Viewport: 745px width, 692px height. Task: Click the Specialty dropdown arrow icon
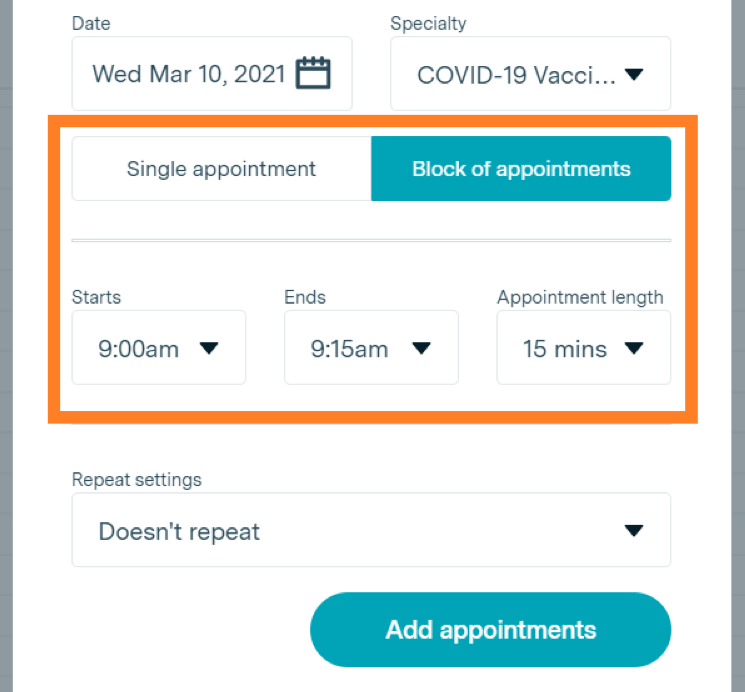pyautogui.click(x=634, y=74)
